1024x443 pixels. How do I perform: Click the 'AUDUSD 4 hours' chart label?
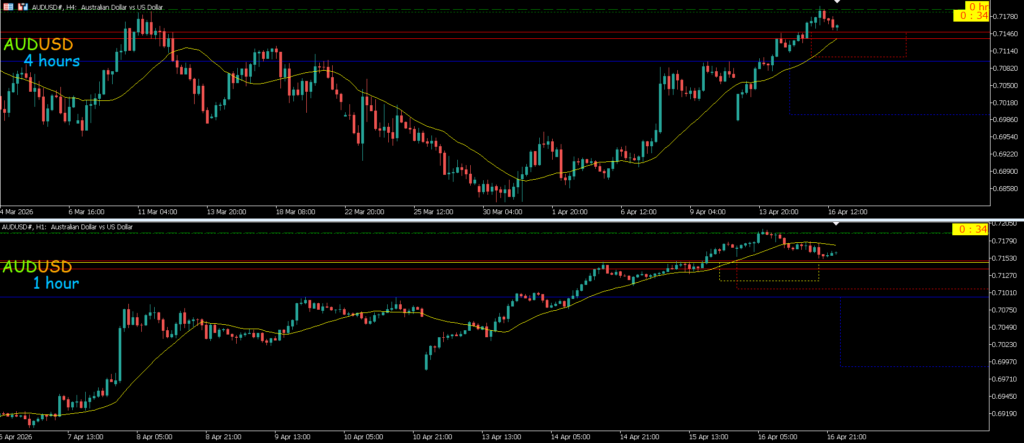(x=43, y=53)
